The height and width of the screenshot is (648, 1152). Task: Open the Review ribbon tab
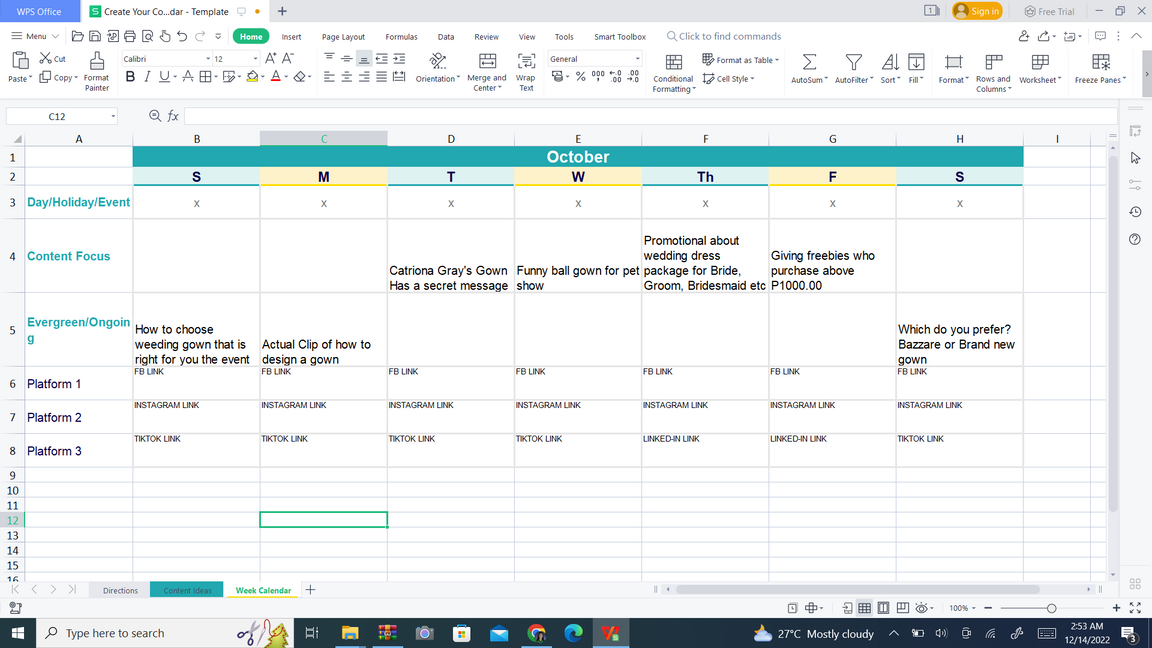coord(486,37)
